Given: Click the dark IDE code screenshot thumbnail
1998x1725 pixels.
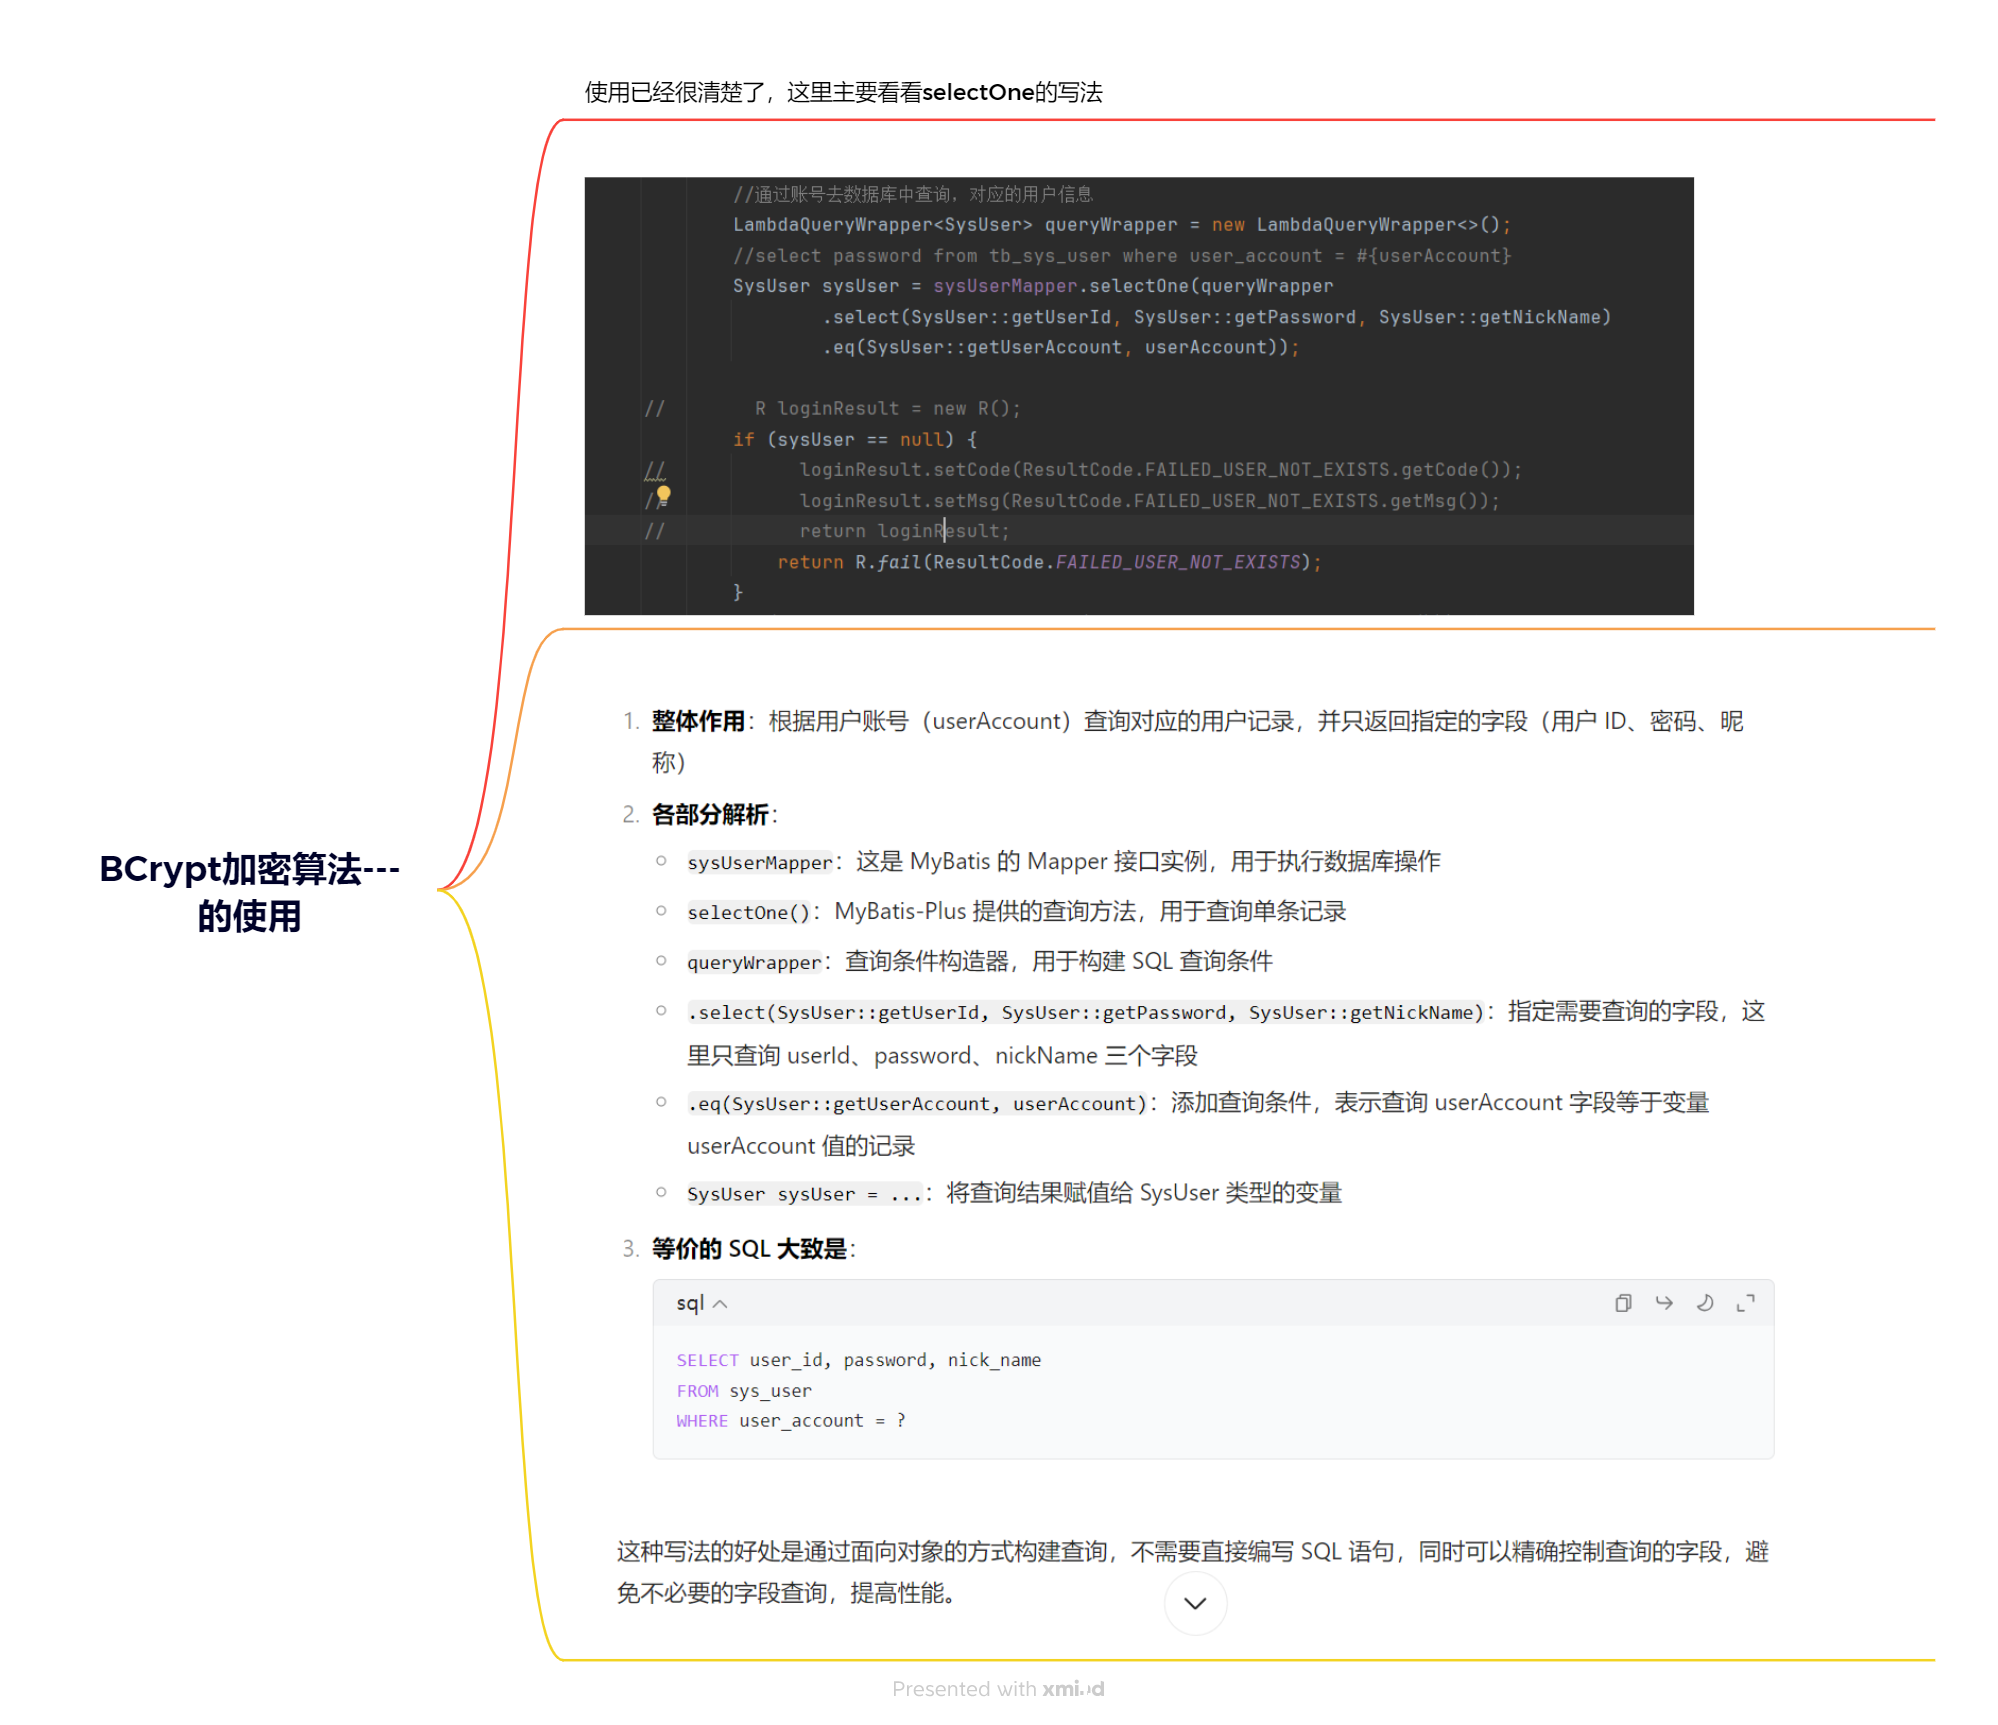Looking at the screenshot, I should point(1139,396).
